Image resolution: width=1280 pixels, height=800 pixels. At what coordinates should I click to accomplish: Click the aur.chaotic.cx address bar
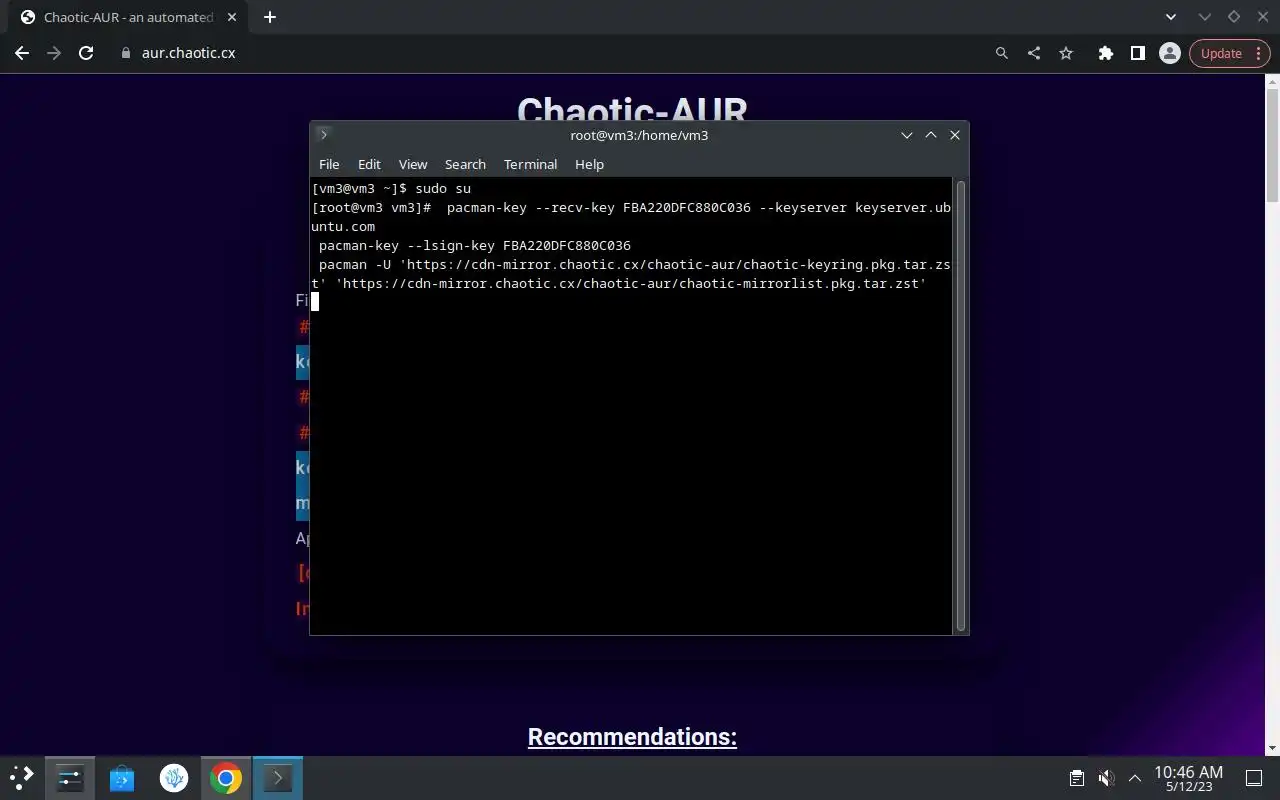pyautogui.click(x=550, y=53)
